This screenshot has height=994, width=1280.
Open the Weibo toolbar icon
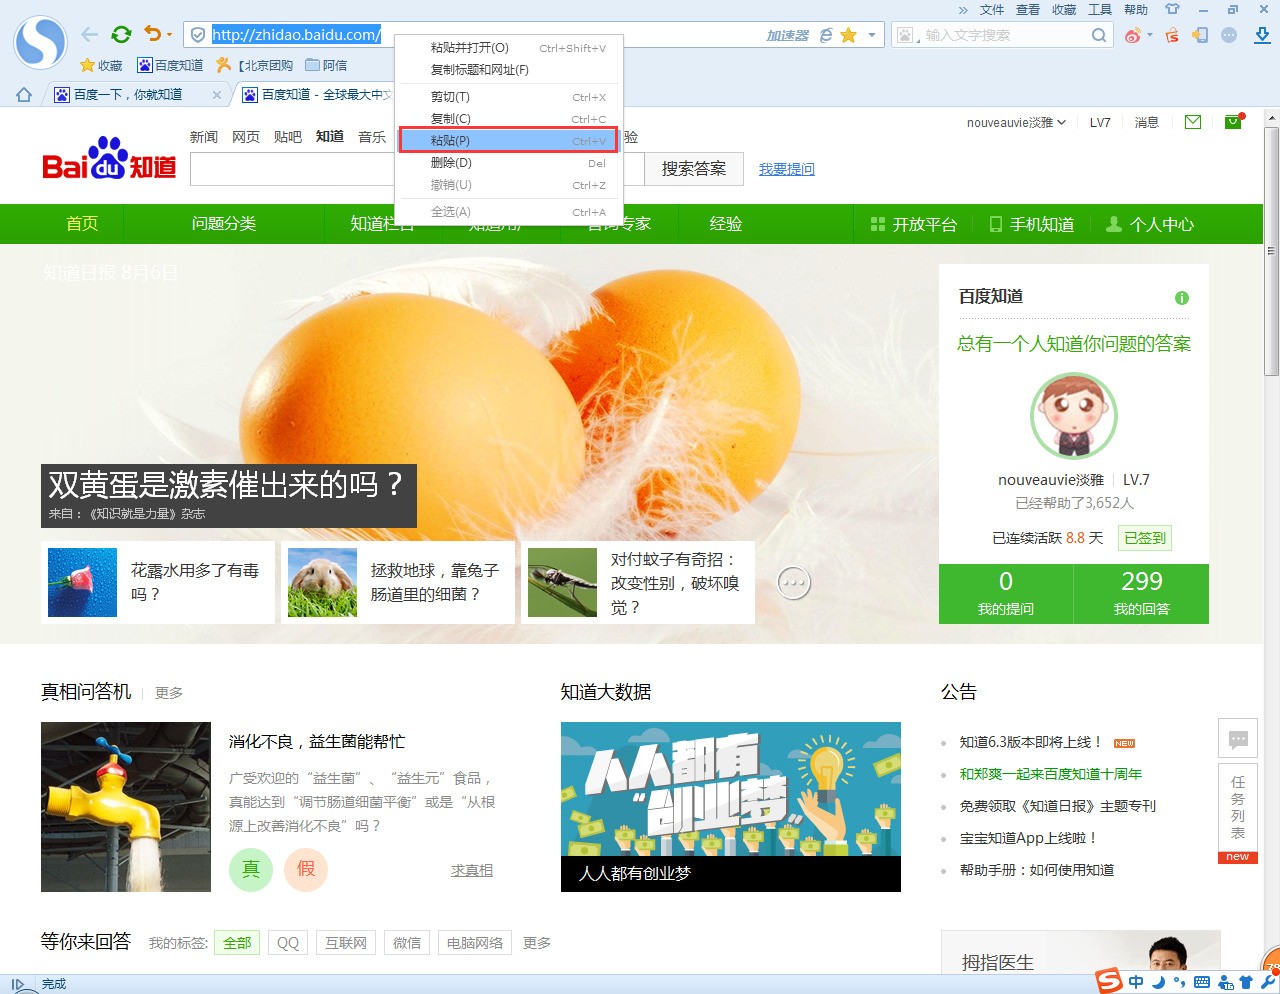pos(1133,35)
